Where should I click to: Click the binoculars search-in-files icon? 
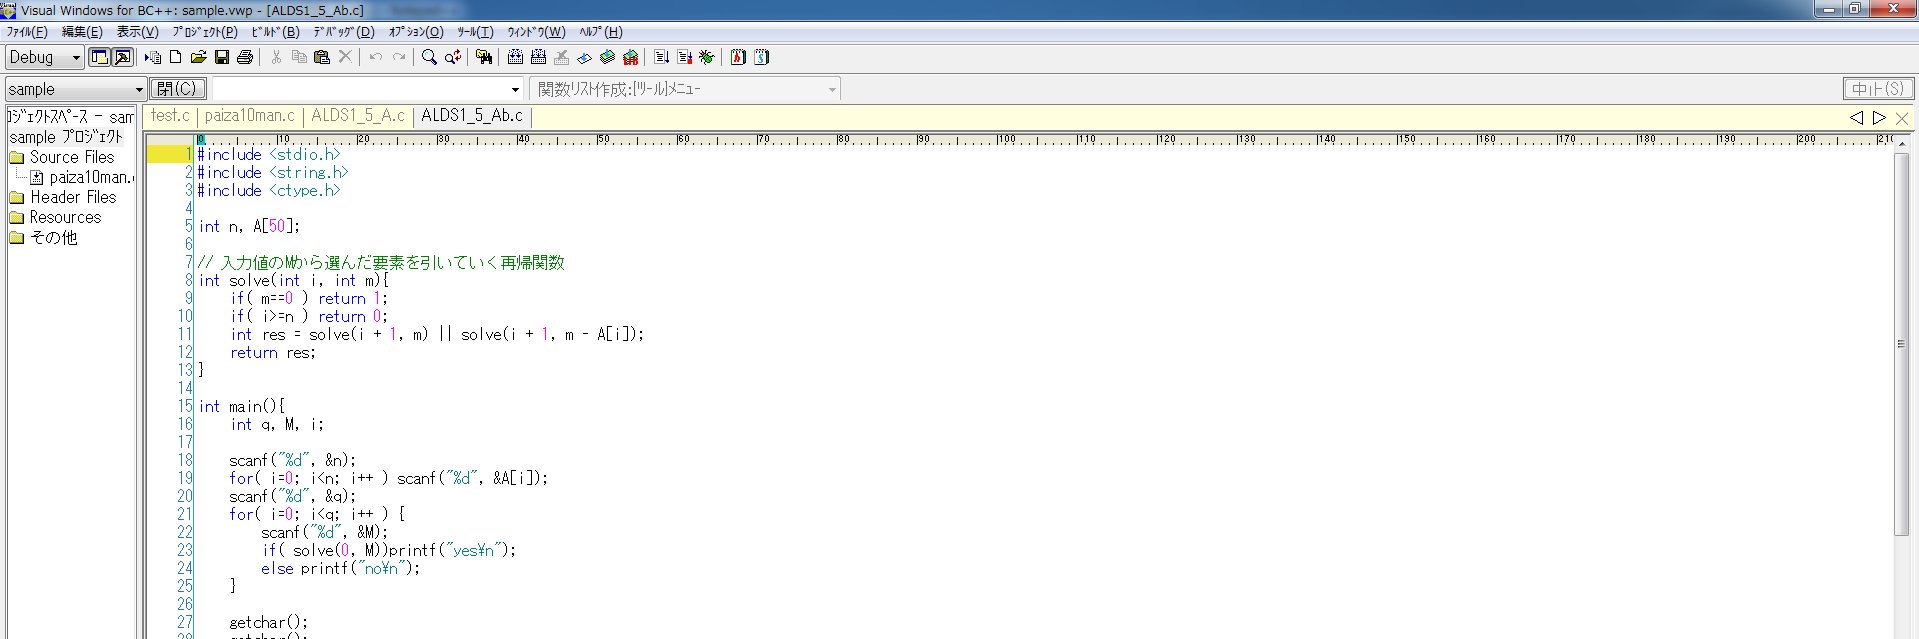pos(484,57)
